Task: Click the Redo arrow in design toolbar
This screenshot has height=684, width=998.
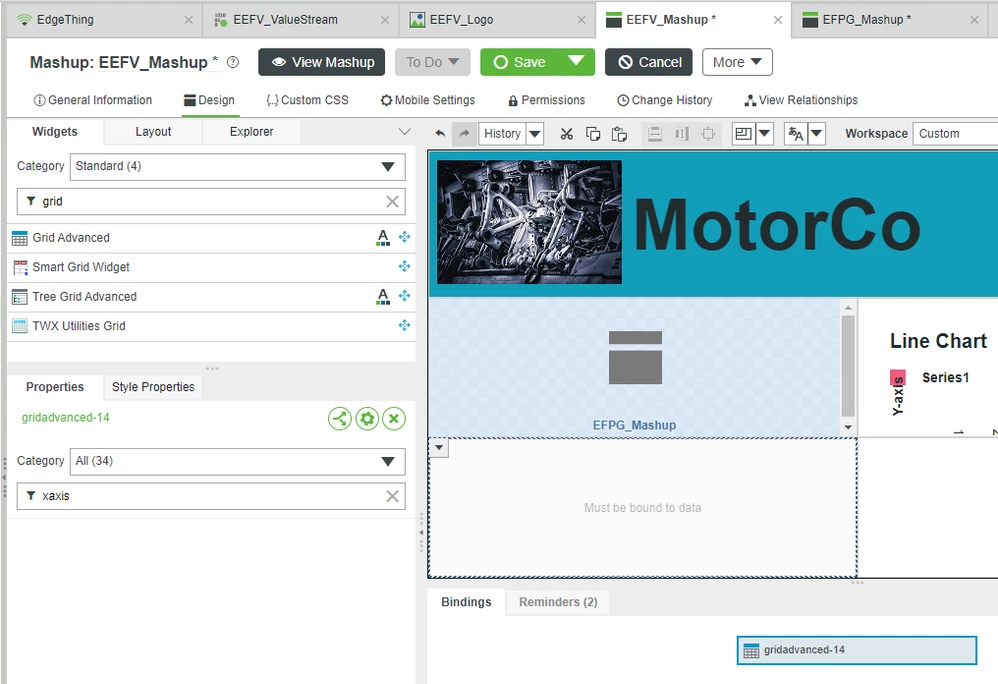Action: click(465, 134)
